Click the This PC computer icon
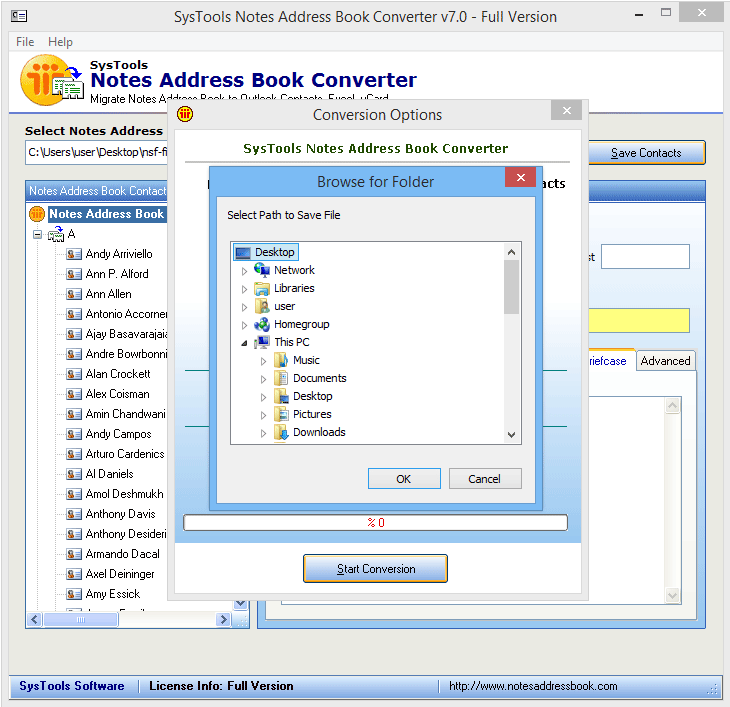Image resolution: width=730 pixels, height=707 pixels. [x=262, y=342]
